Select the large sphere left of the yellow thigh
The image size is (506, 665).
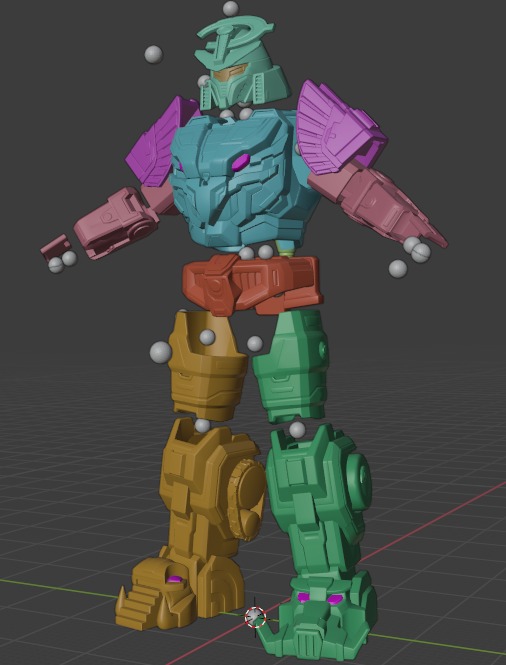[161, 352]
